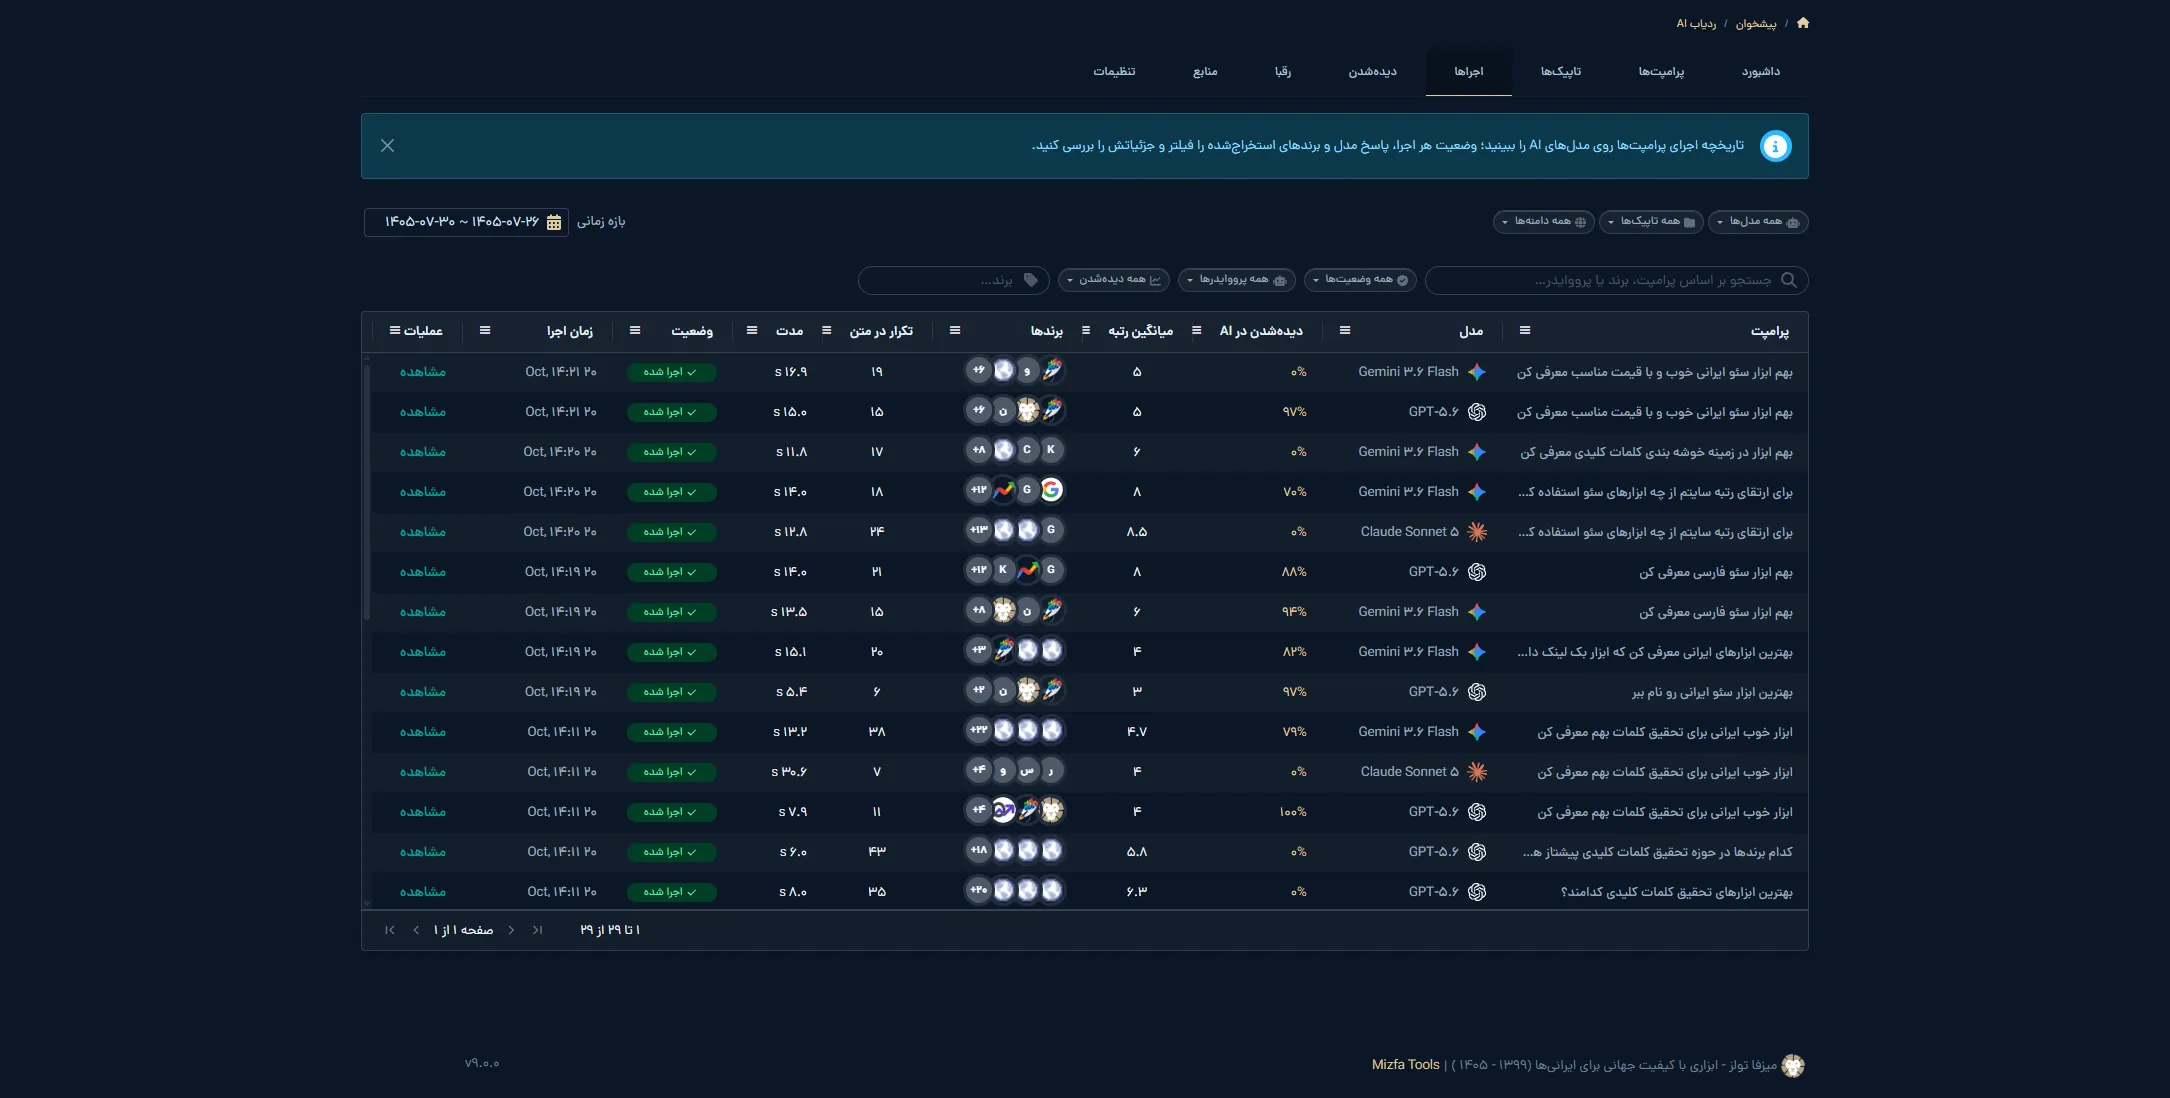Expand the همه مدل‌ها dropdown
The width and height of the screenshot is (2170, 1098).
click(x=1758, y=222)
